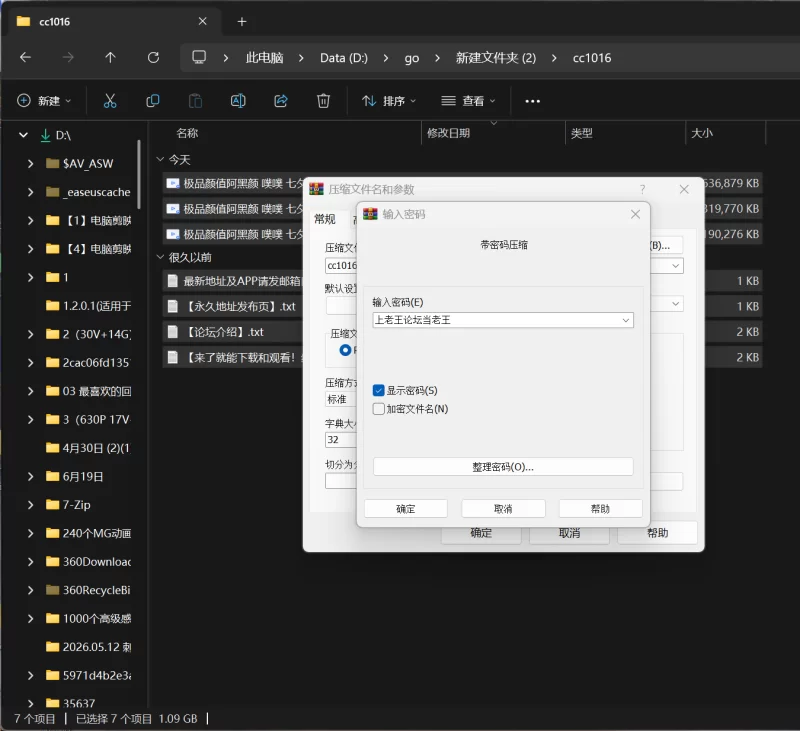The height and width of the screenshot is (731, 800).
Task: Click the question mark help icon of archive dialog
Action: tap(642, 190)
